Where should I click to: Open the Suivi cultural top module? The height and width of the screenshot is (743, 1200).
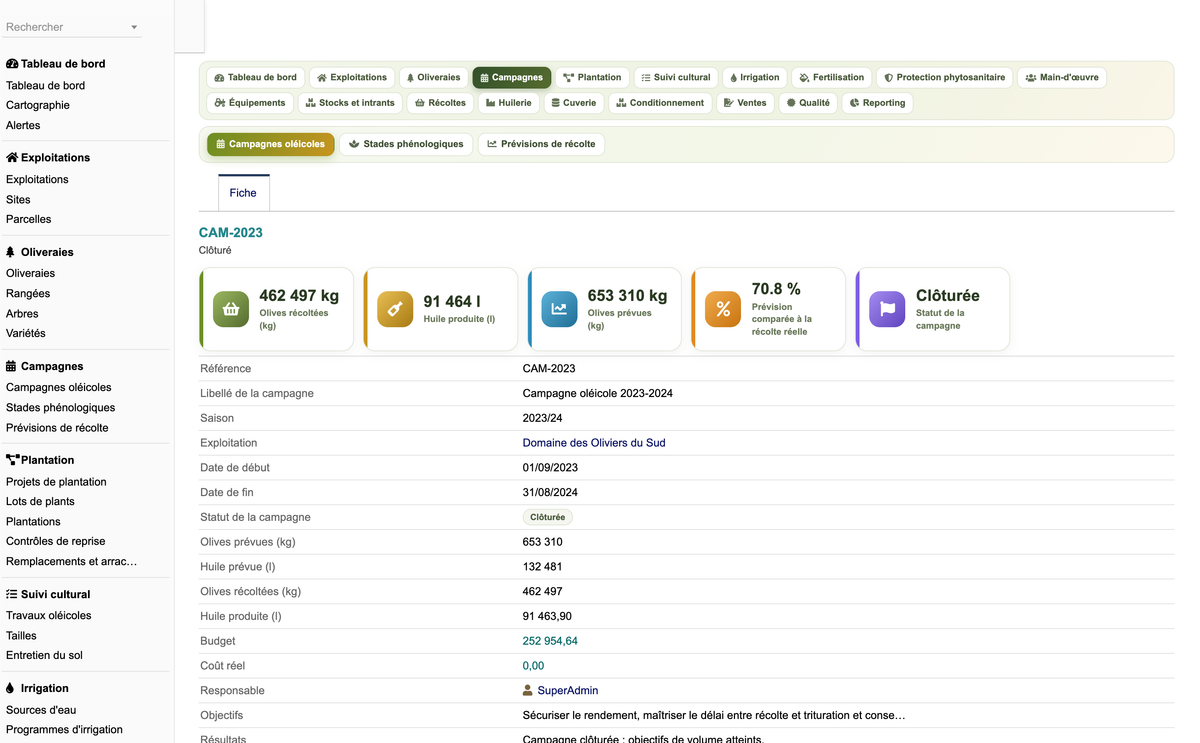click(675, 77)
